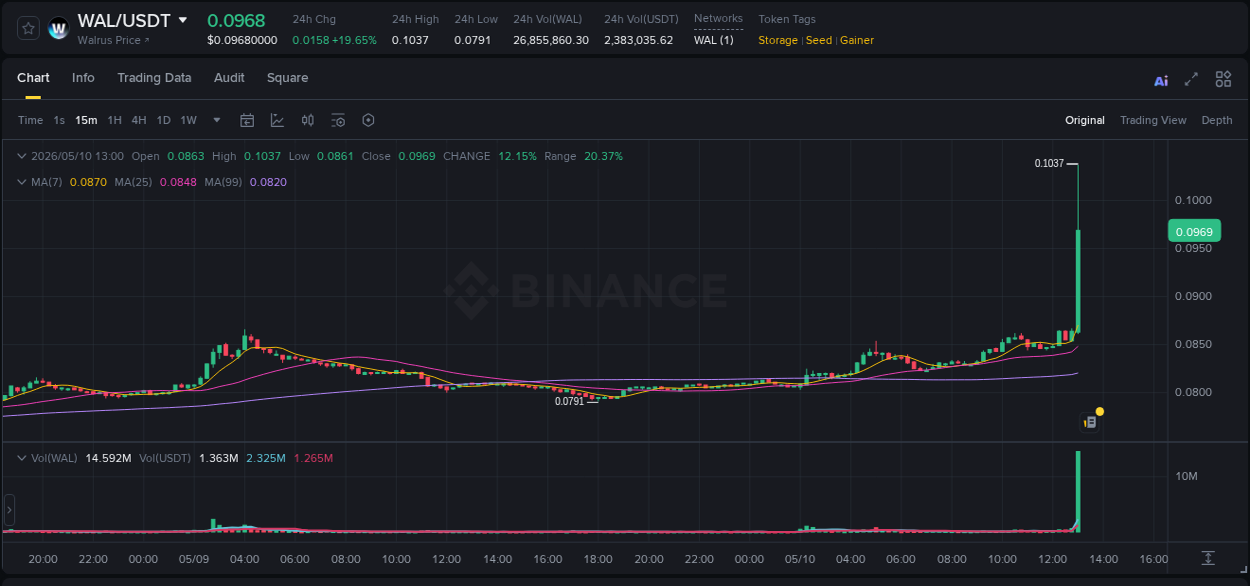Open the Square tab
Viewport: 1250px width, 586px height.
pos(287,78)
